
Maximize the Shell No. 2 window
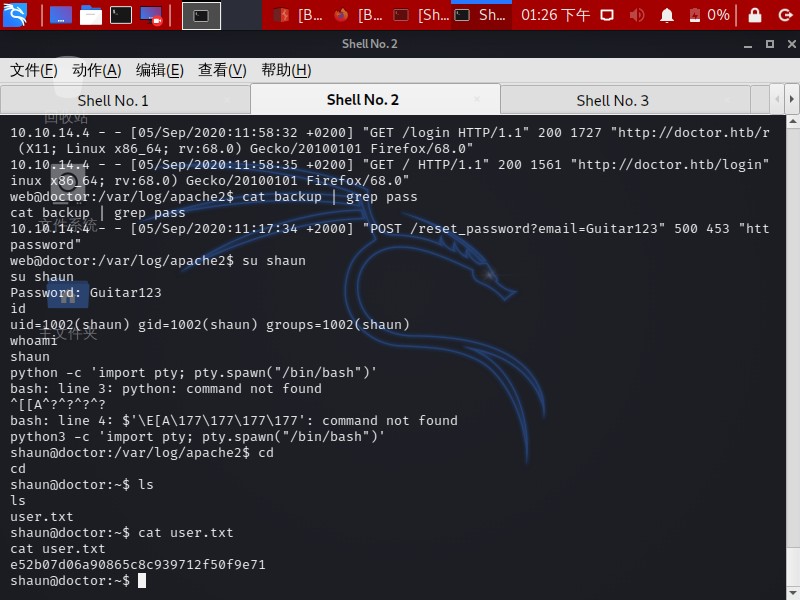[770, 44]
